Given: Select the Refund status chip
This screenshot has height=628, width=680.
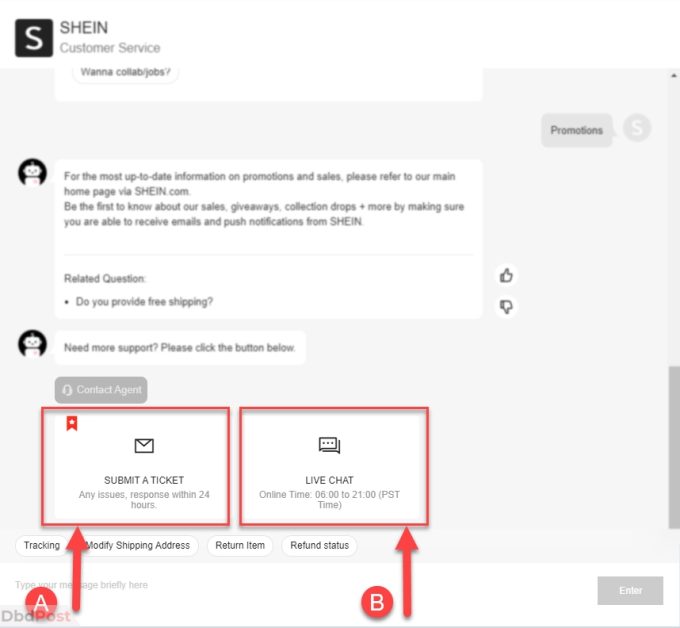Looking at the screenshot, I should click(x=320, y=545).
